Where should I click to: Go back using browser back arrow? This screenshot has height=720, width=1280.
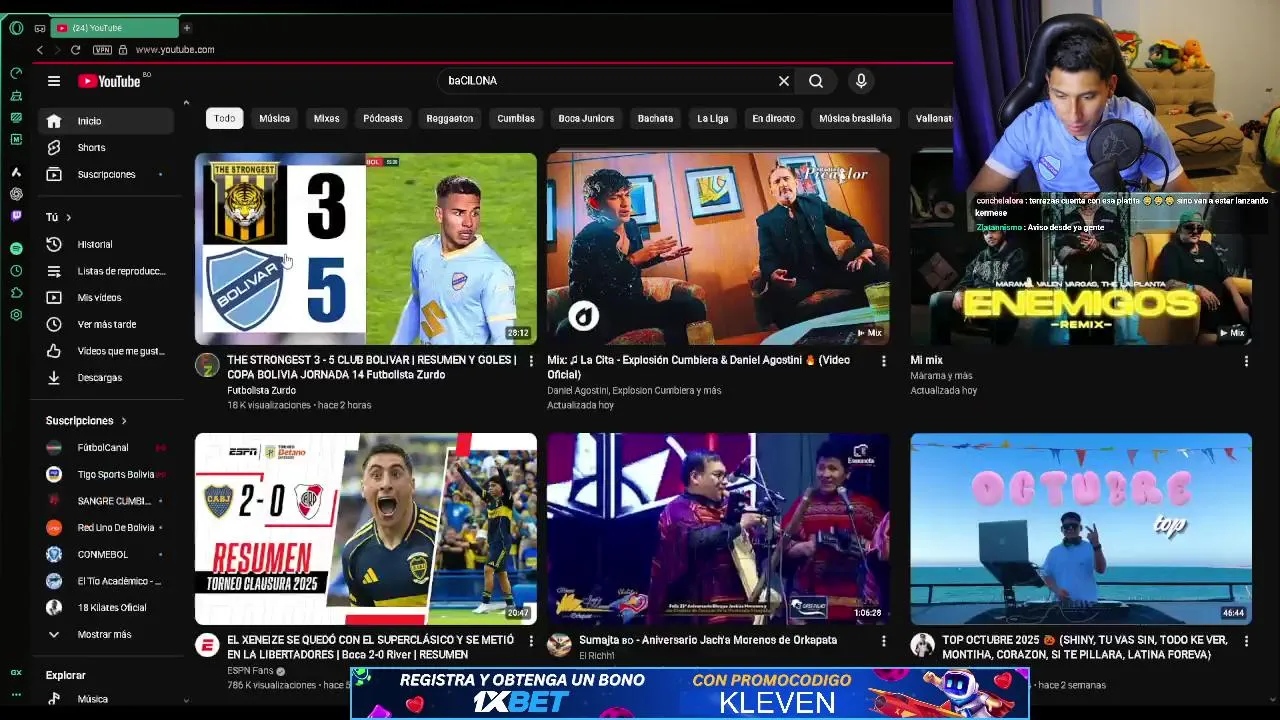(40, 50)
